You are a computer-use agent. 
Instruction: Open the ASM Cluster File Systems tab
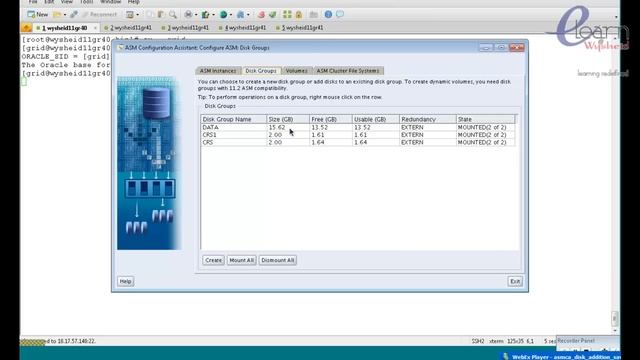(348, 71)
